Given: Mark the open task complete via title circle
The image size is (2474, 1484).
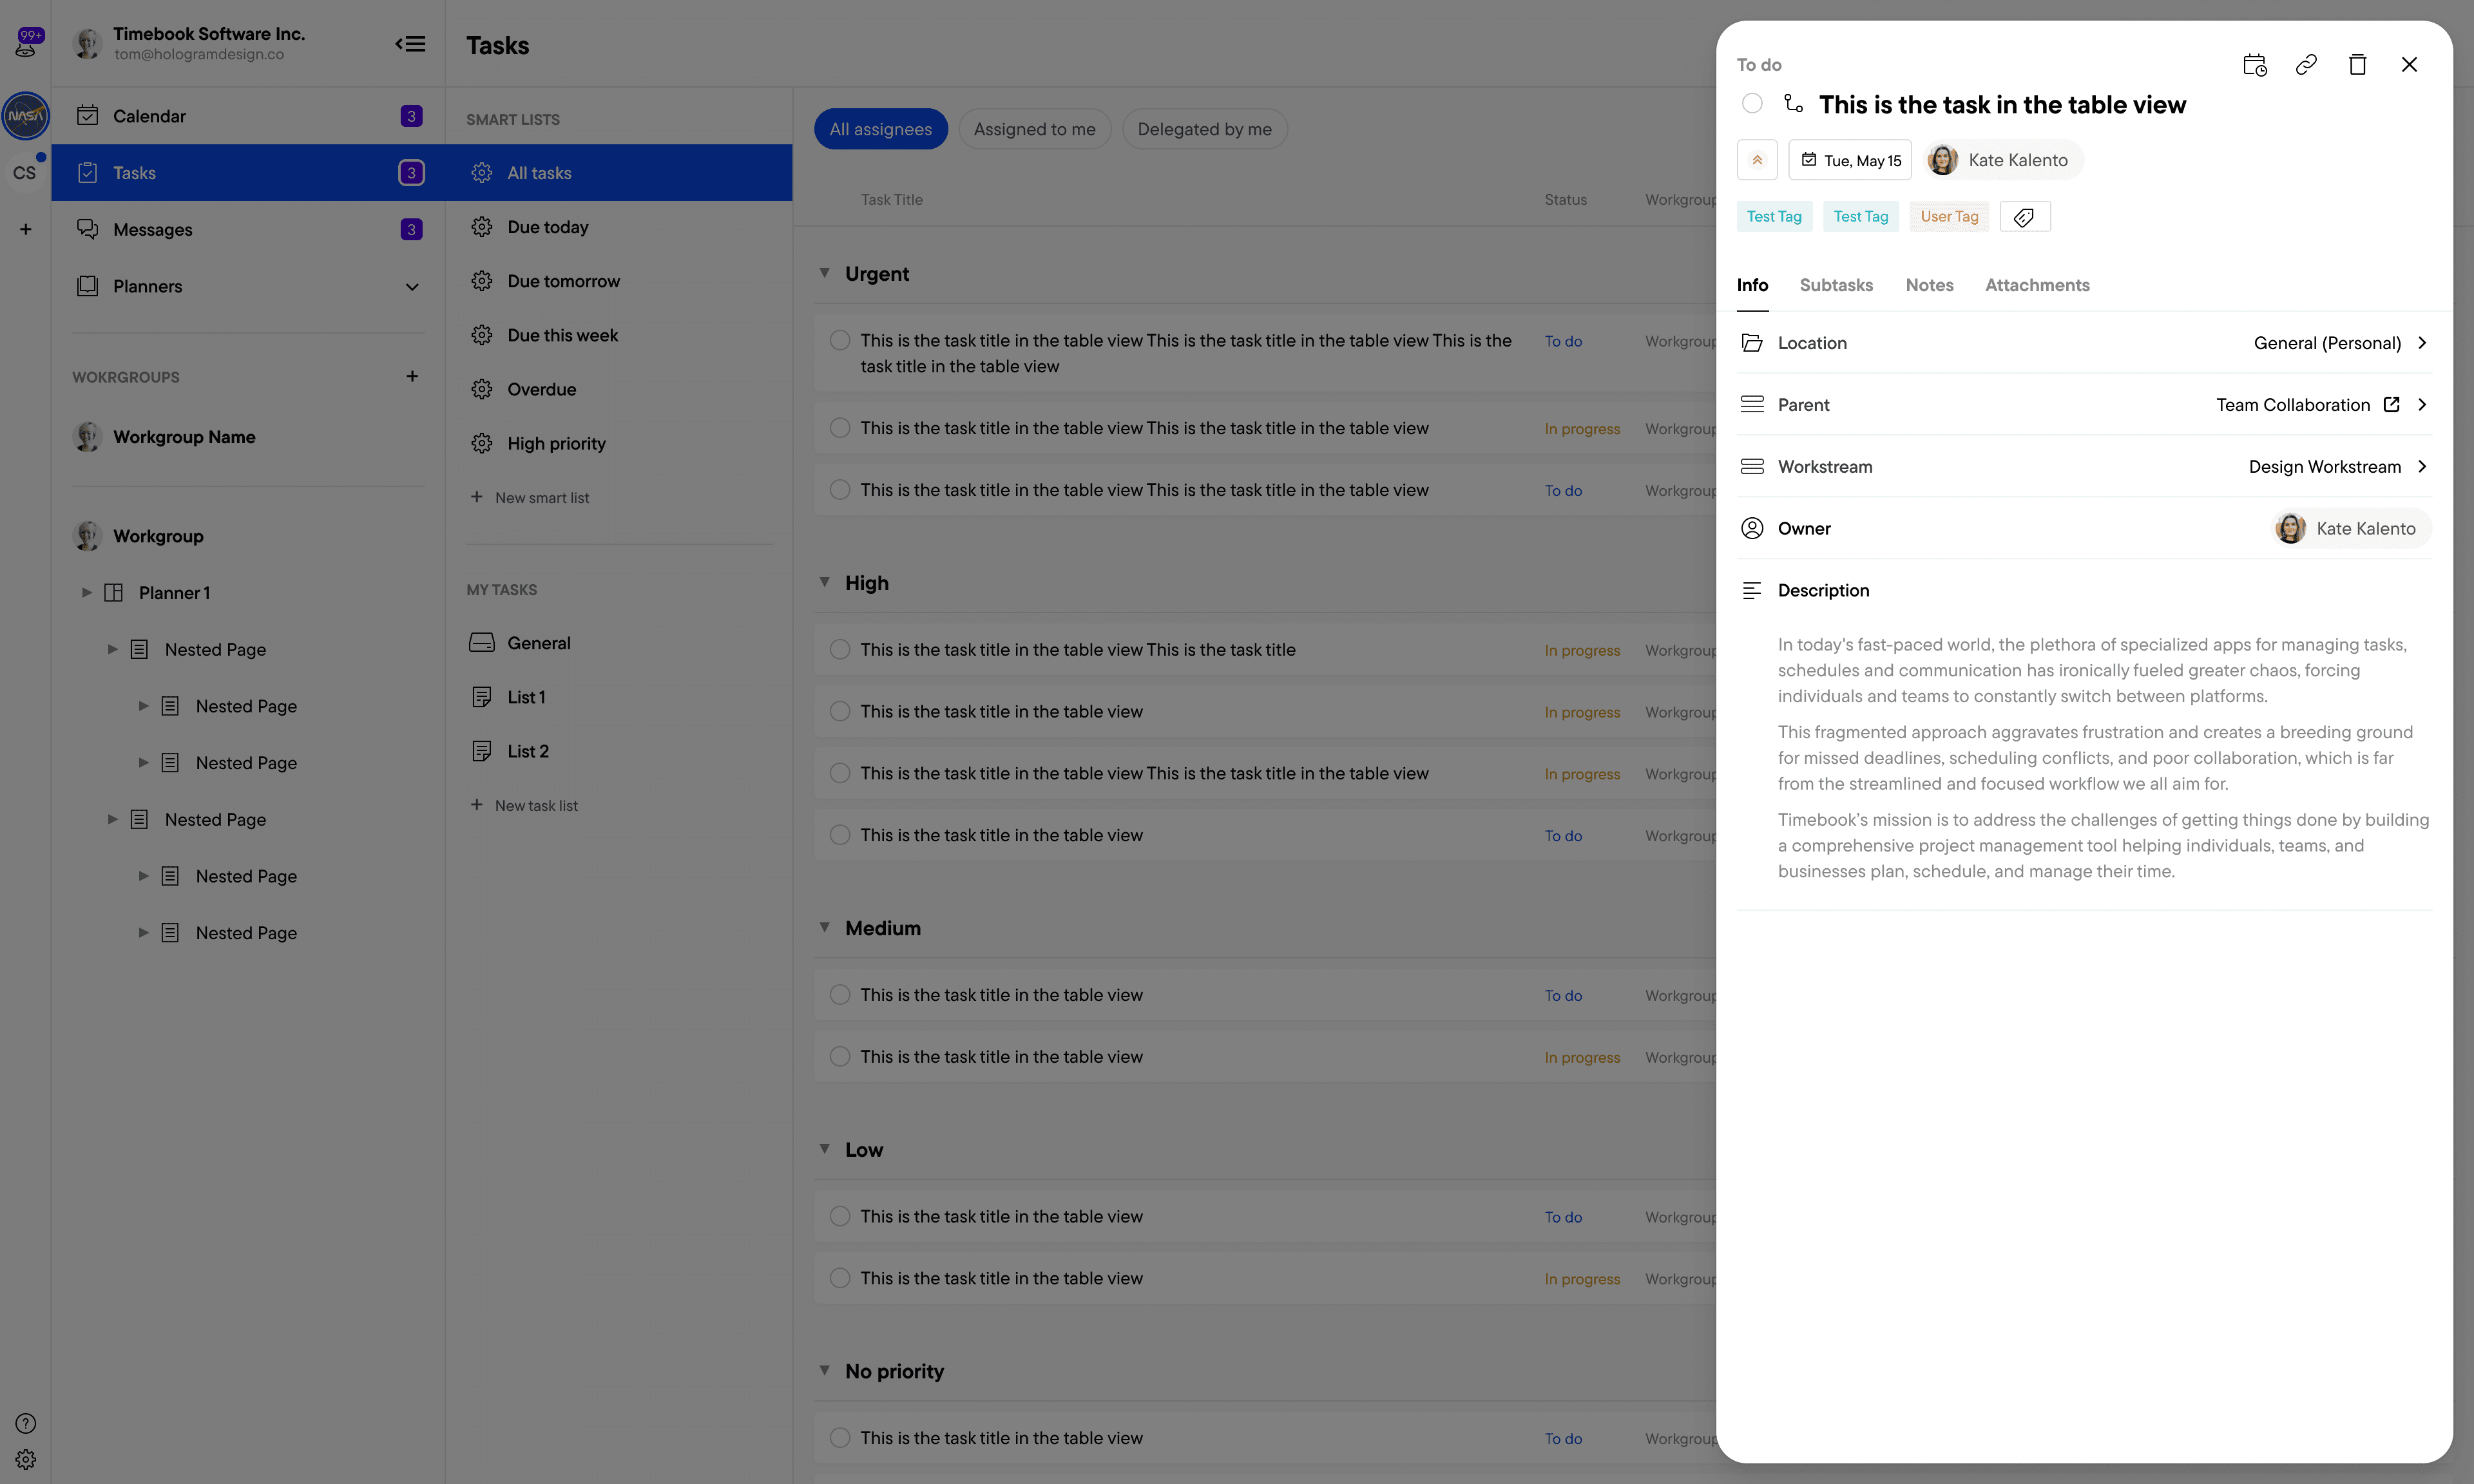Looking at the screenshot, I should pos(1752,103).
